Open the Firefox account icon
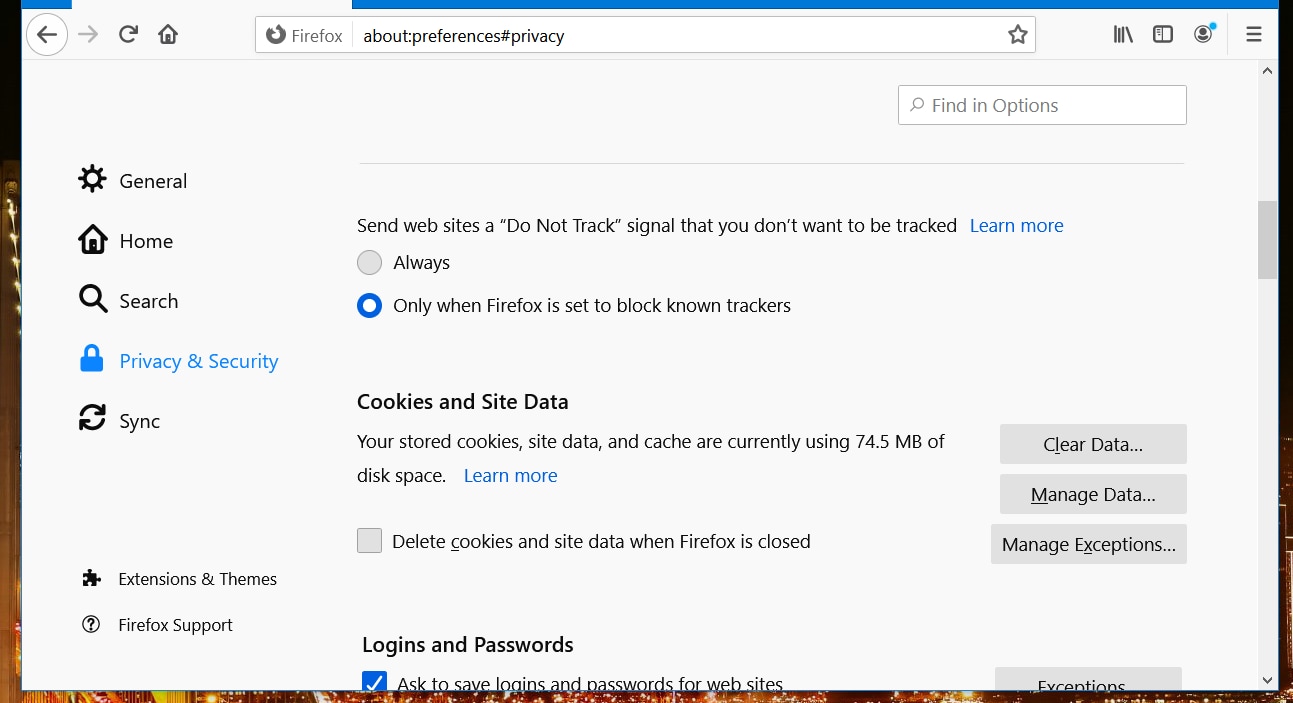 [x=1203, y=35]
